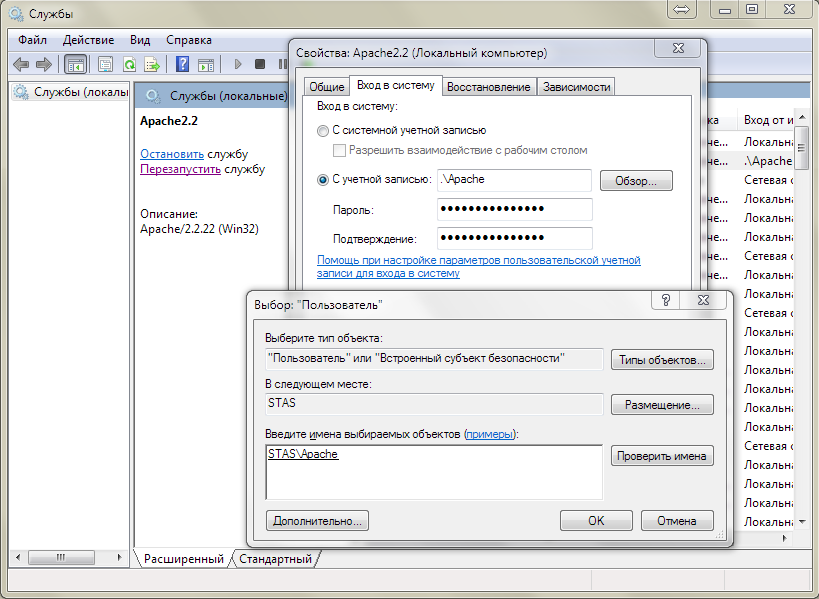Click the Back arrow in Services toolbar
This screenshot has width=819, height=599.
click(x=21, y=65)
